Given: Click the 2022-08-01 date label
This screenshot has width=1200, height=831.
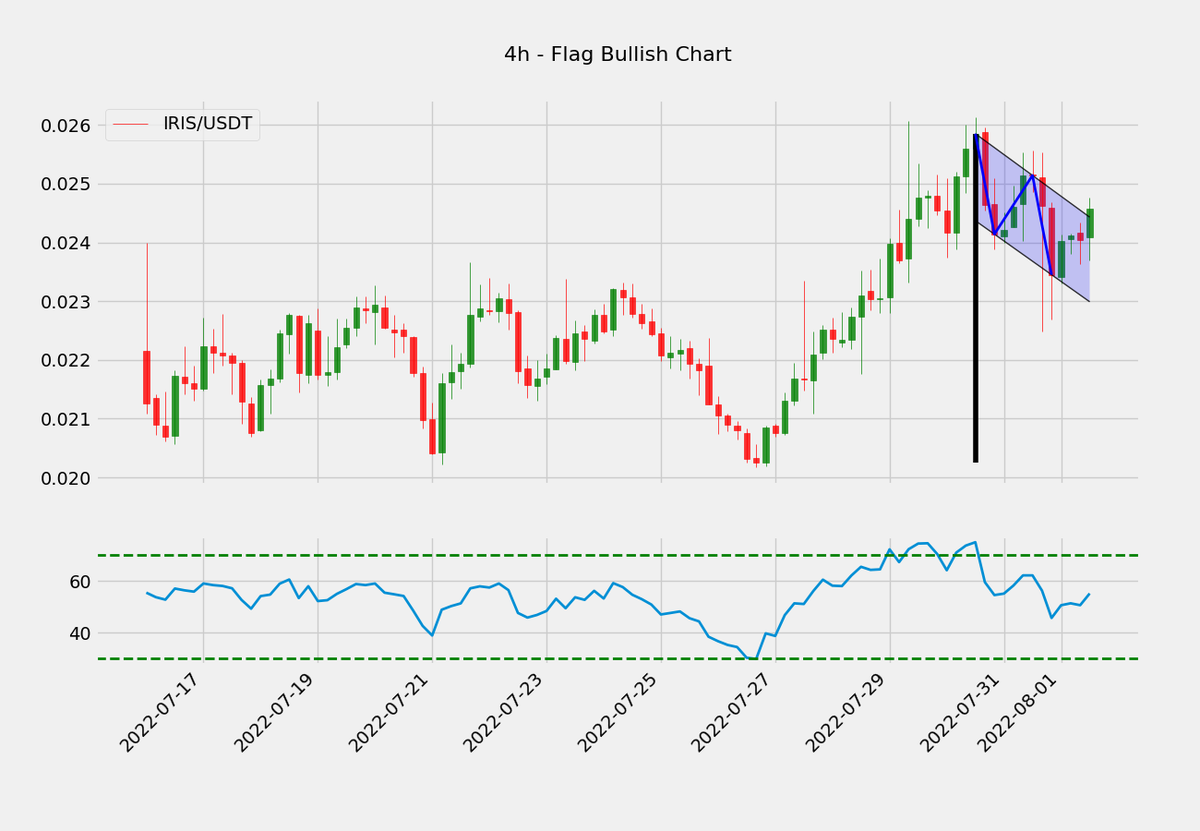Looking at the screenshot, I should tap(1019, 713).
